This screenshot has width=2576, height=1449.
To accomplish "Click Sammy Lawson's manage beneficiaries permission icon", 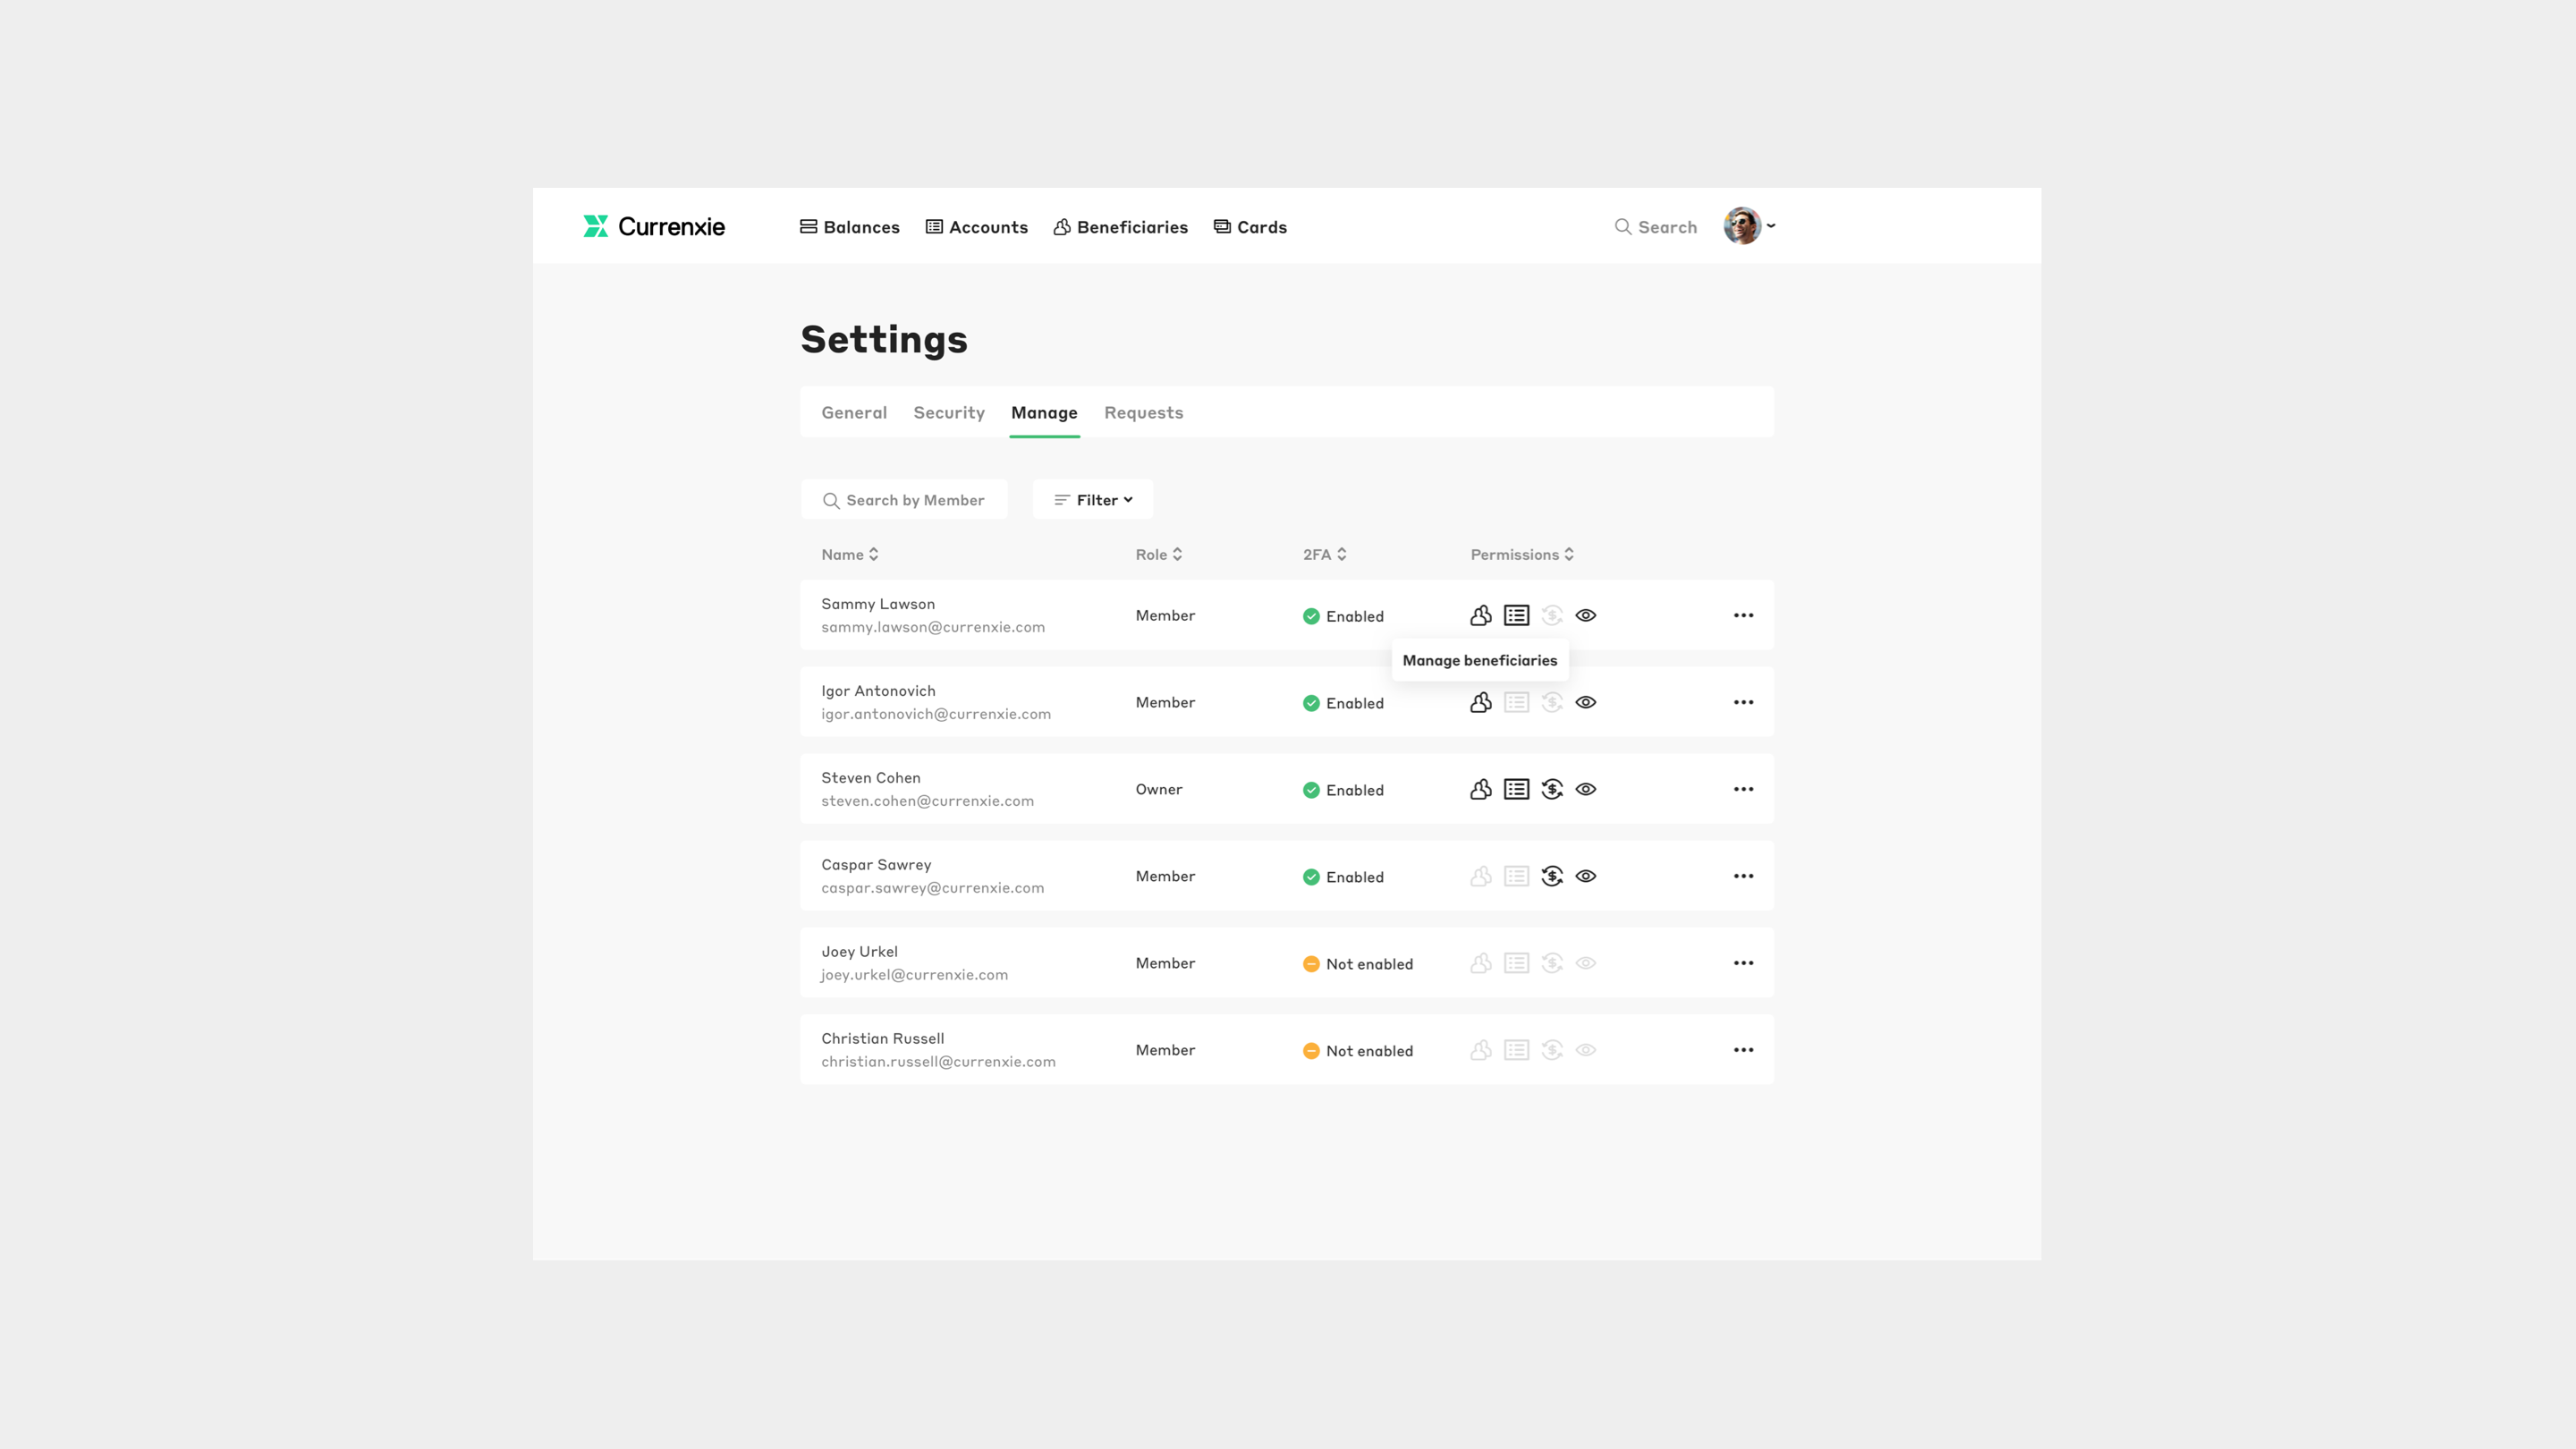I will 1480,616.
